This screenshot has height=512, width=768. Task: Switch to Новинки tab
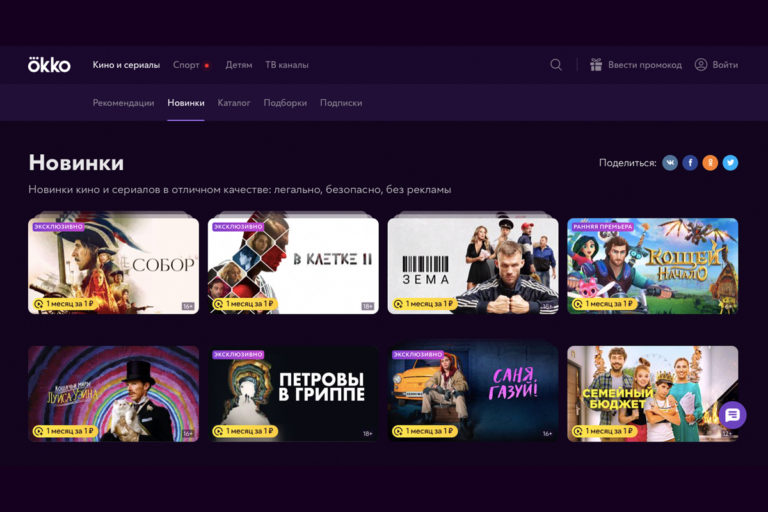[x=186, y=103]
